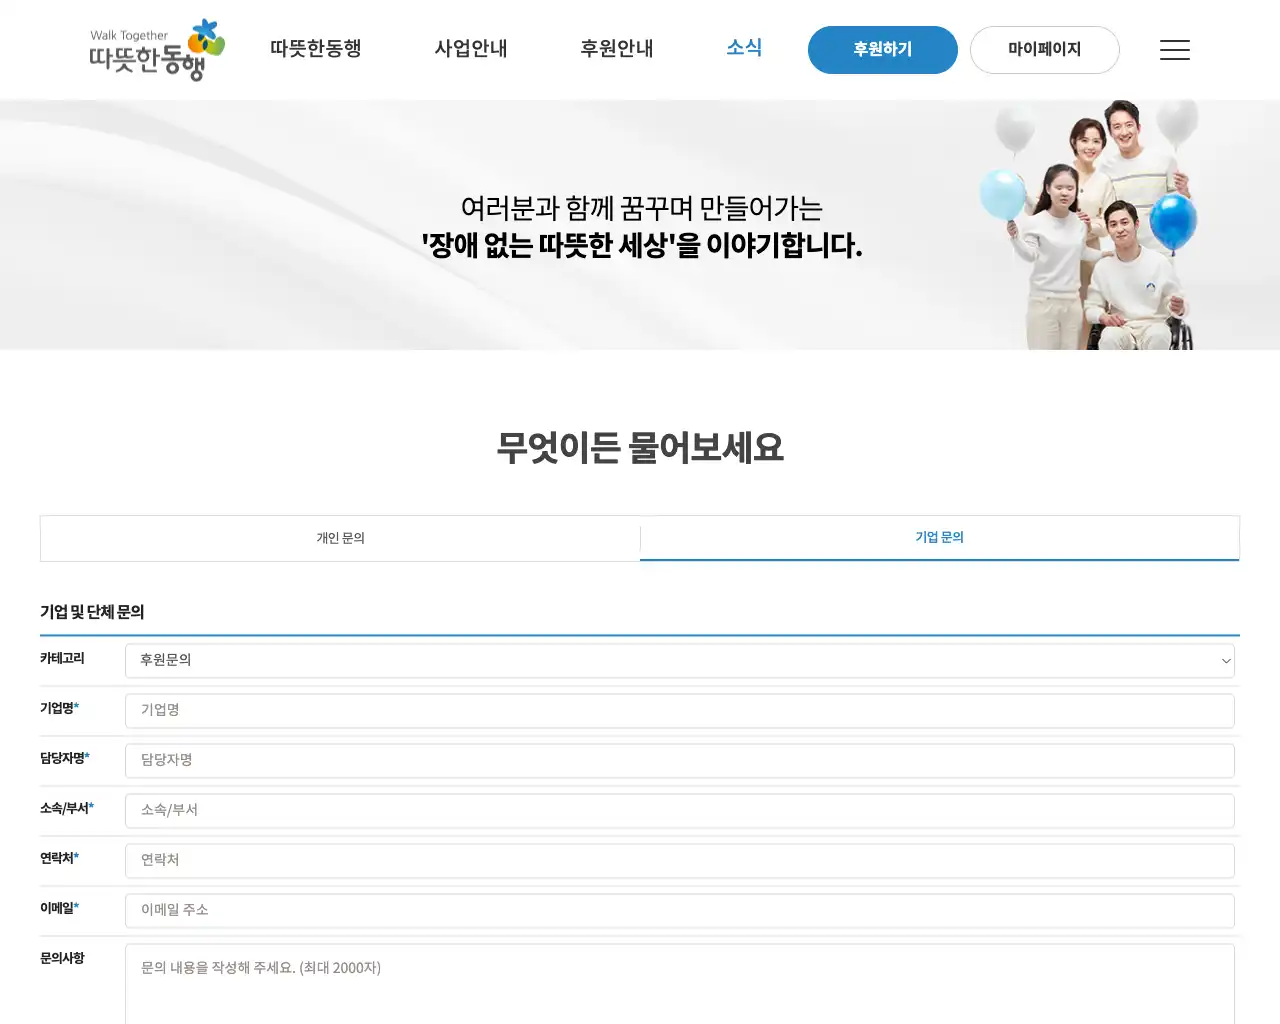Click the 따뜻한동행 logo icon

(x=155, y=50)
